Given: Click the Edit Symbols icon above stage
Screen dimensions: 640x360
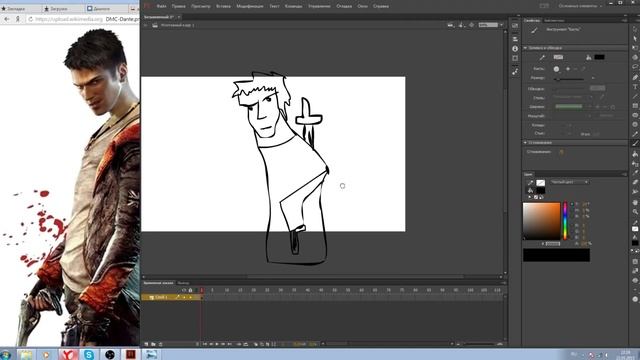Looking at the screenshot, I should (x=461, y=25).
